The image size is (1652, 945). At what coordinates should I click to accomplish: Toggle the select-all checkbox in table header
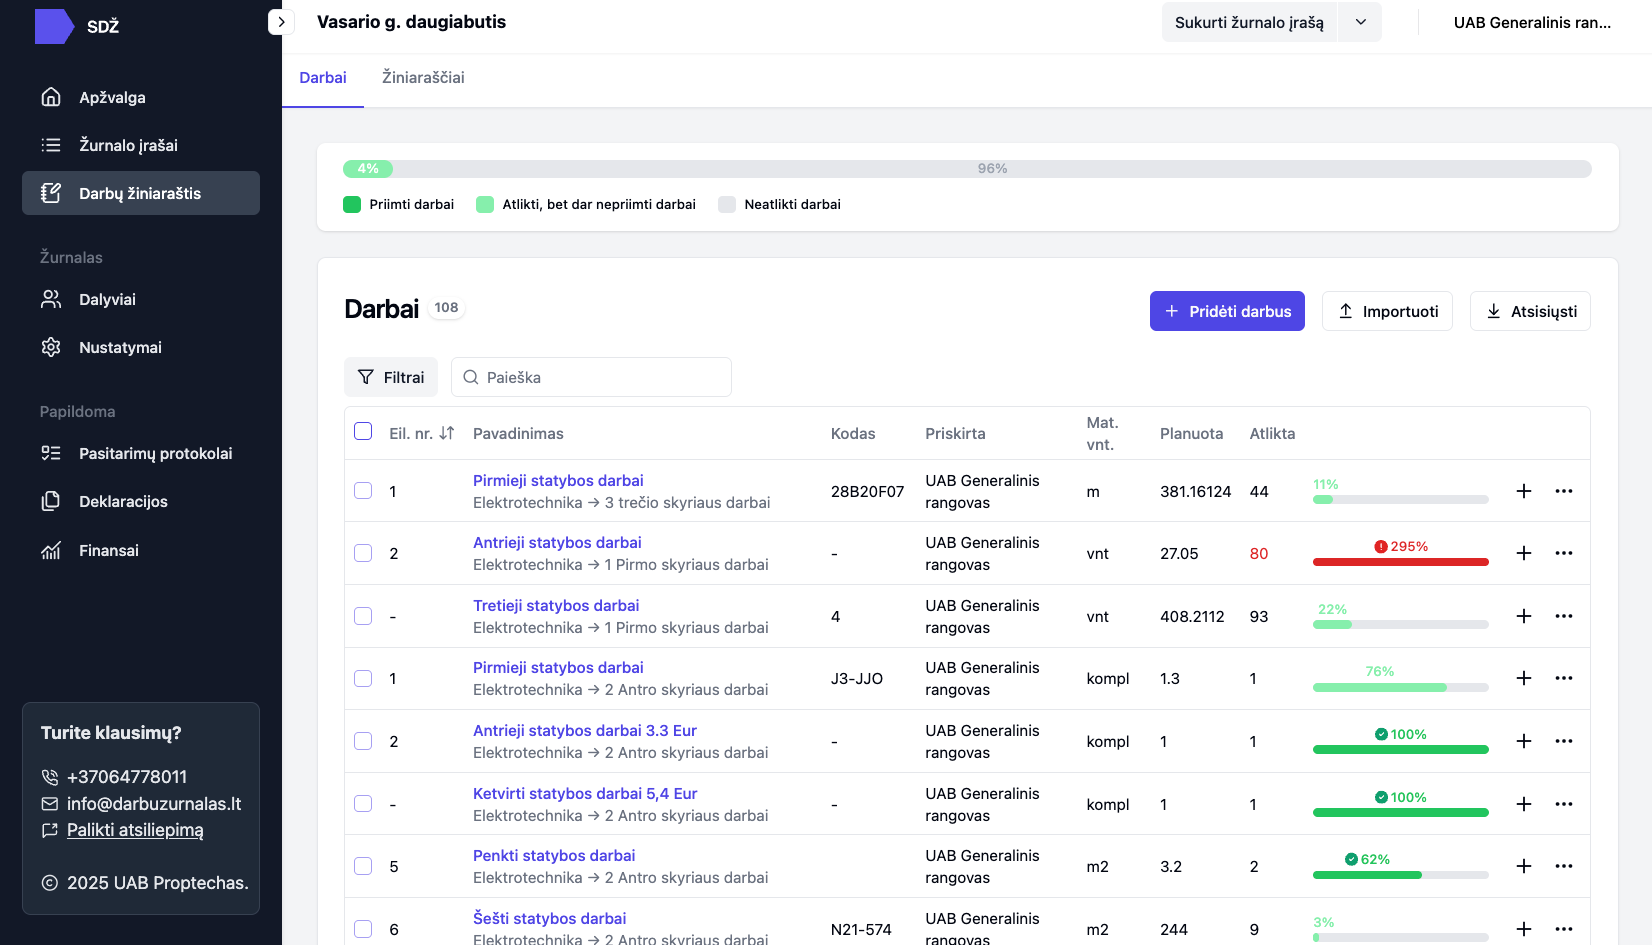click(363, 431)
